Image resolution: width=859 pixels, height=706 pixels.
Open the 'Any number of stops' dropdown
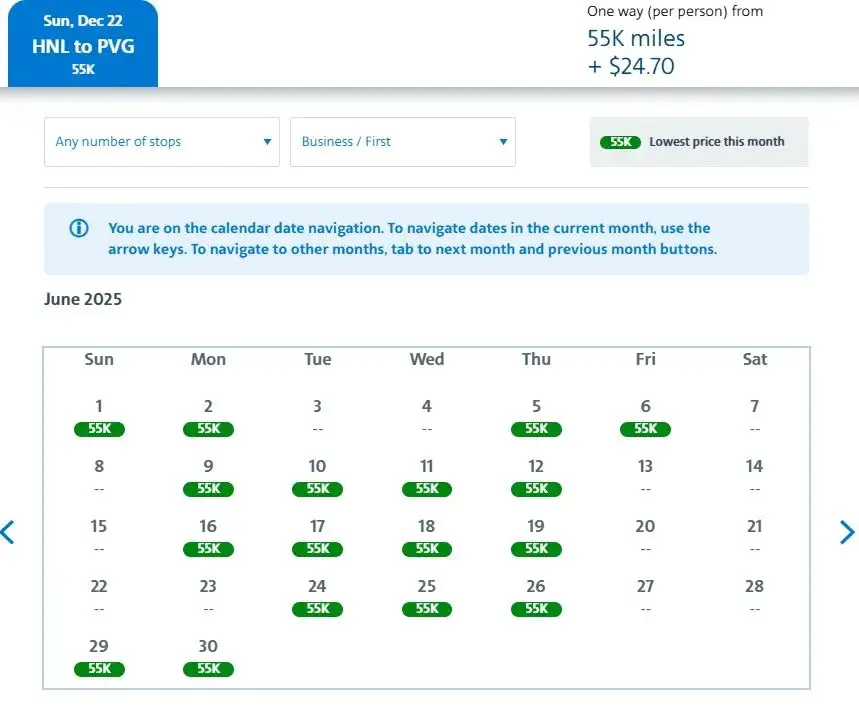(x=162, y=142)
